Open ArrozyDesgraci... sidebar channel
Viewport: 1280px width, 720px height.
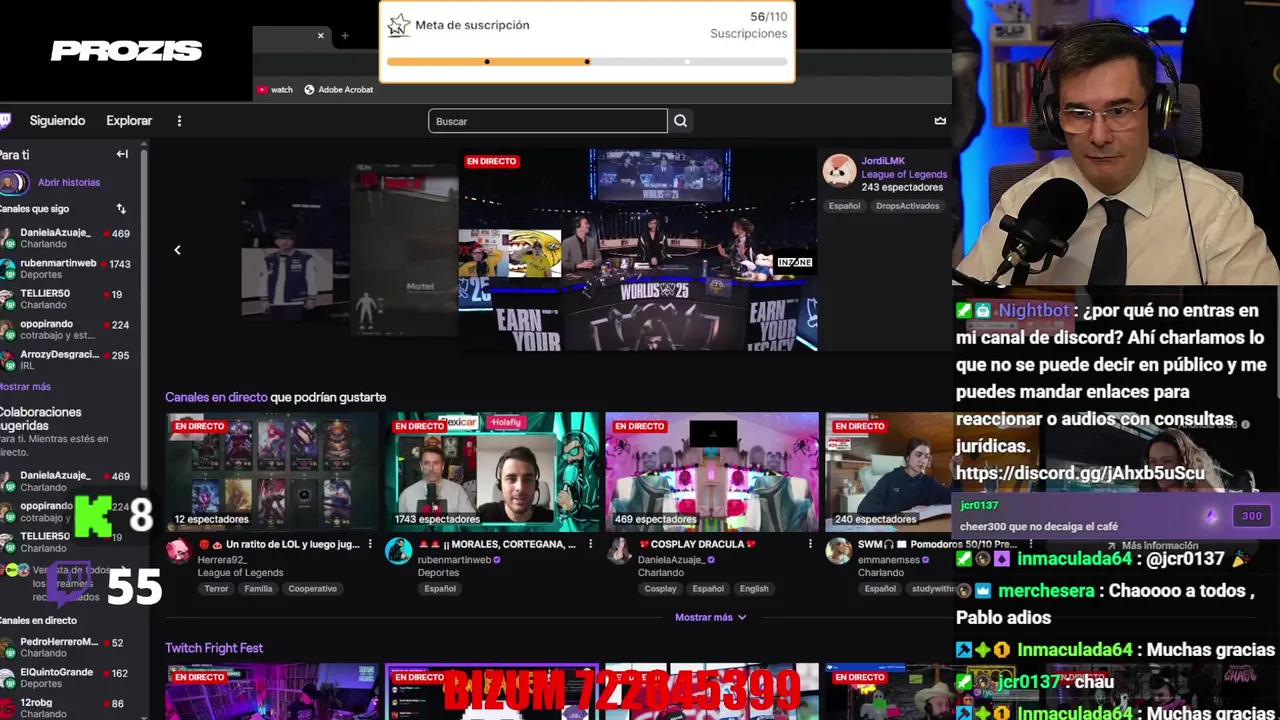click(x=67, y=360)
